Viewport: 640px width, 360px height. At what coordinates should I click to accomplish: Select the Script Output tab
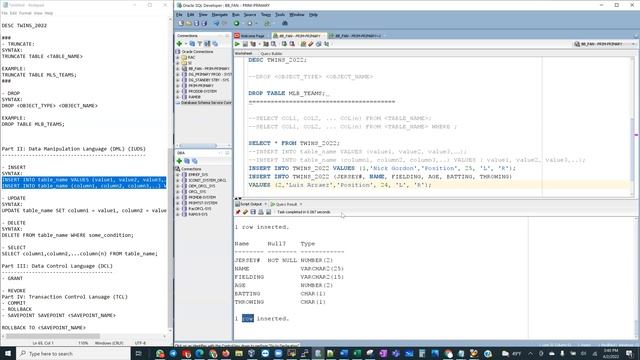tap(251, 204)
